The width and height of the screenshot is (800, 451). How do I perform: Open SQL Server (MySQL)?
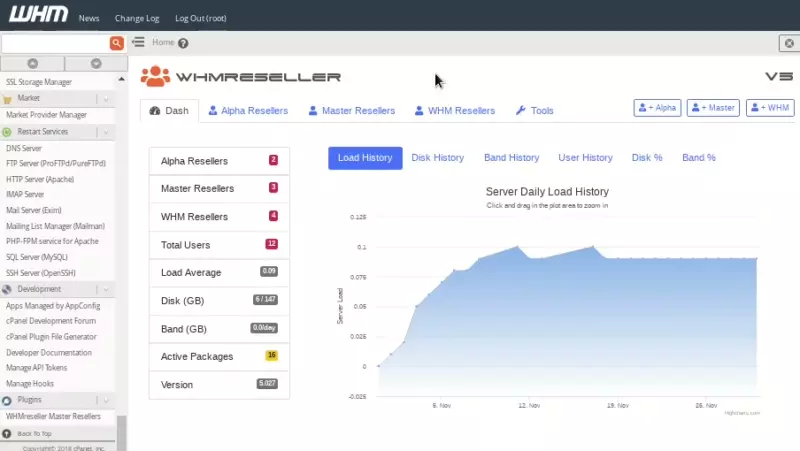coord(37,257)
